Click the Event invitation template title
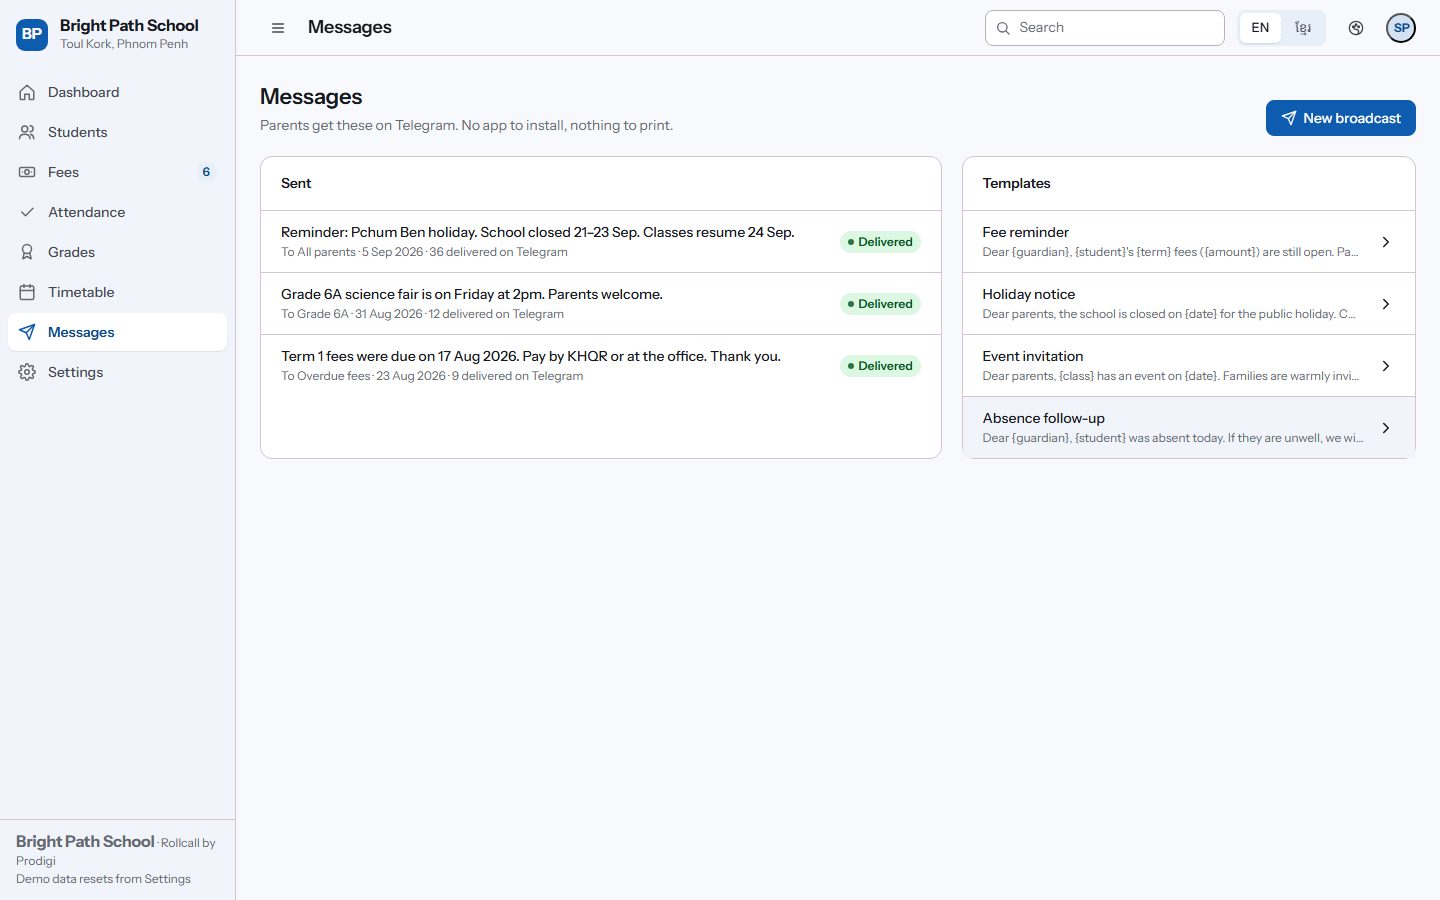Viewport: 1440px width, 900px height. [1032, 356]
